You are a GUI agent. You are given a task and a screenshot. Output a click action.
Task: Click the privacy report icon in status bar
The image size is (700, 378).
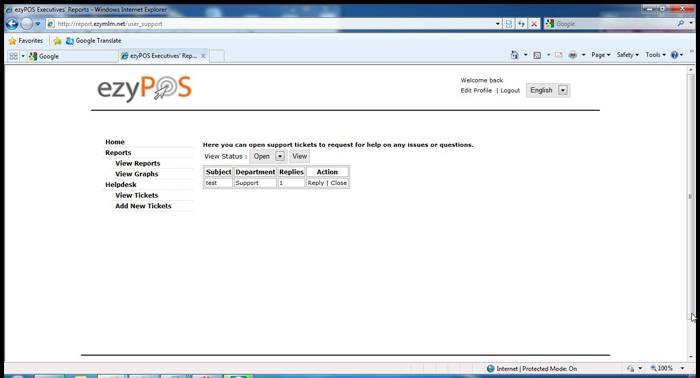[x=630, y=369]
